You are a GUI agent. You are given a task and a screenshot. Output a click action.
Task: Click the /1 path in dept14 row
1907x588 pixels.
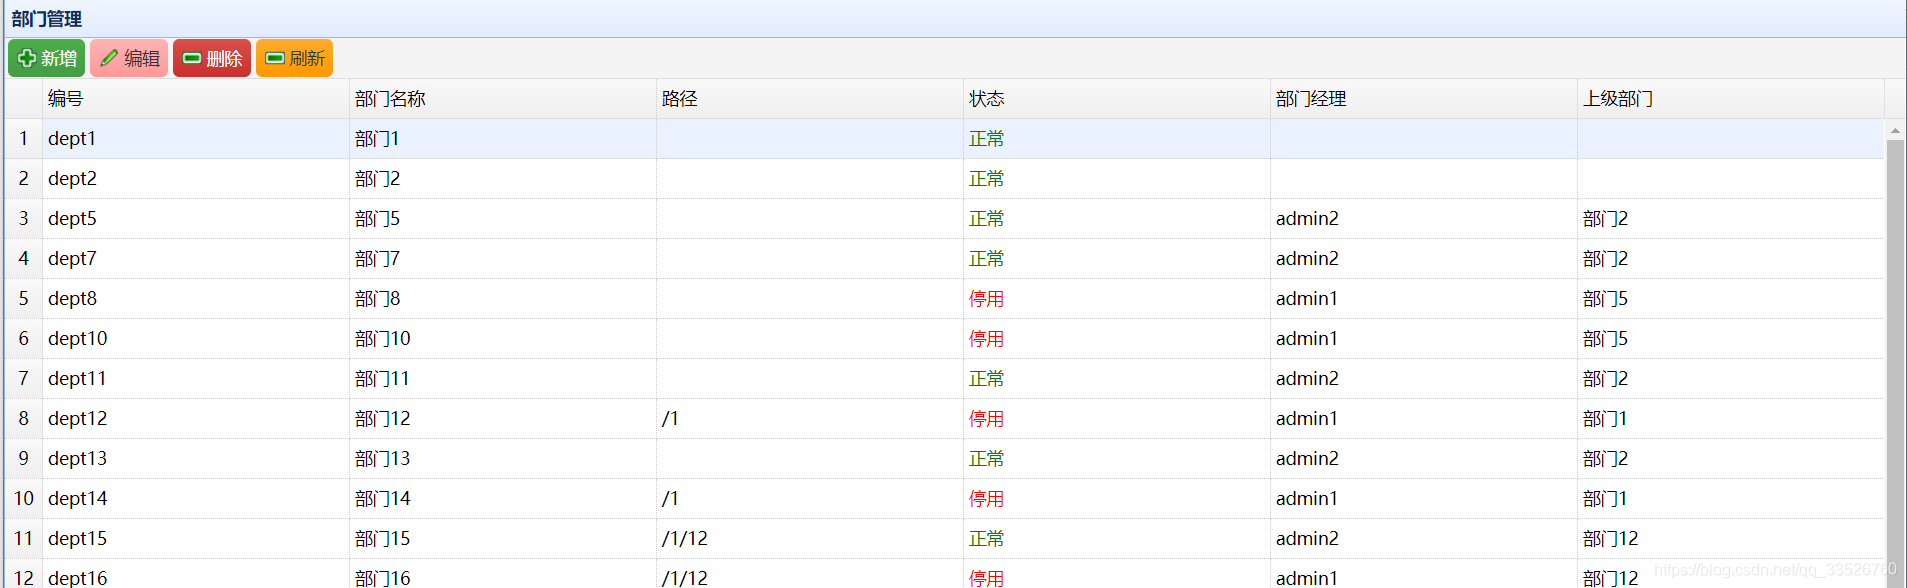[x=670, y=499]
